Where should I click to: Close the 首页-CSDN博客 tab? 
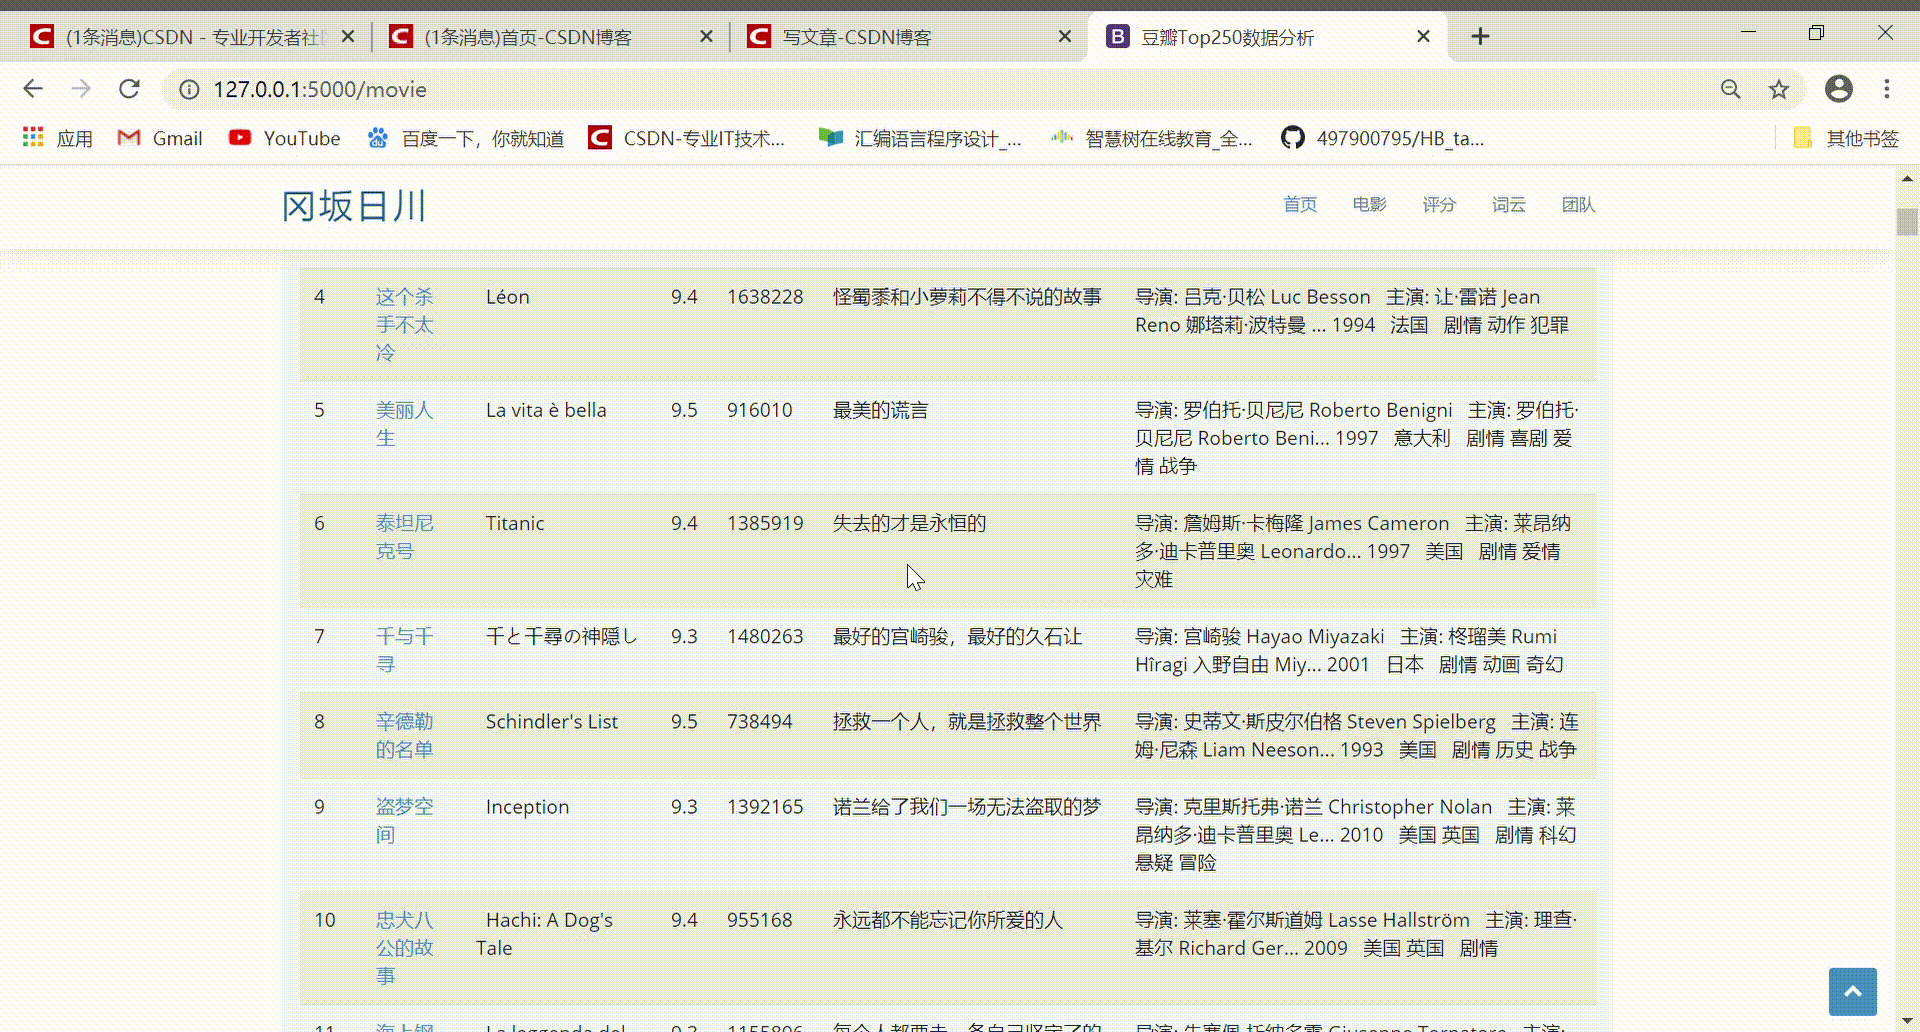pyautogui.click(x=706, y=37)
